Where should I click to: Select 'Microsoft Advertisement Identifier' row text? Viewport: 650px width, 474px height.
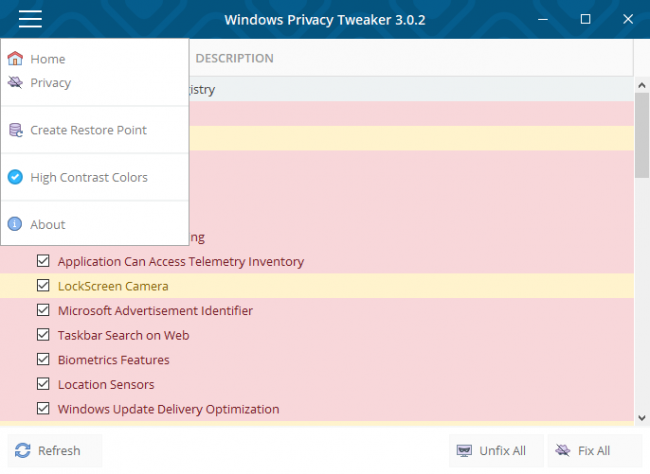point(155,311)
